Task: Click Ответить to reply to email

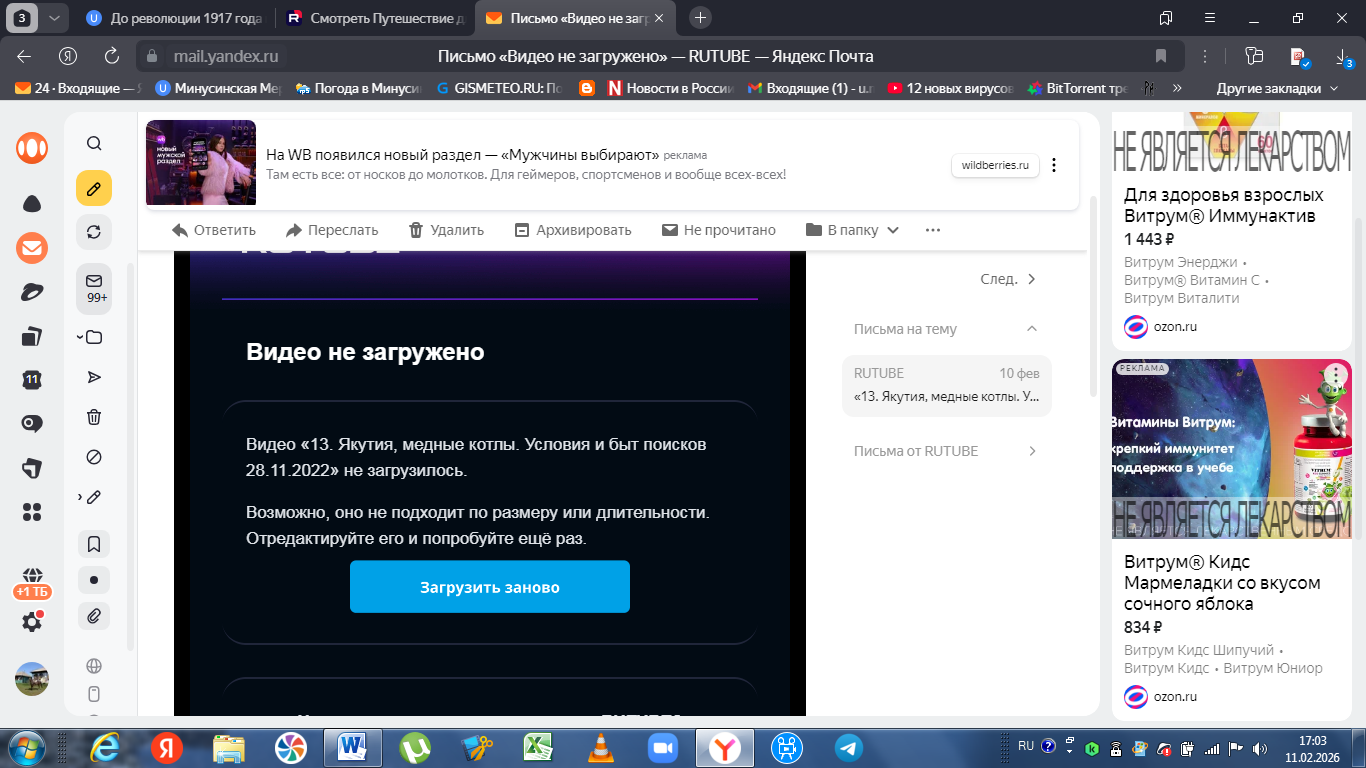Action: pyautogui.click(x=214, y=230)
